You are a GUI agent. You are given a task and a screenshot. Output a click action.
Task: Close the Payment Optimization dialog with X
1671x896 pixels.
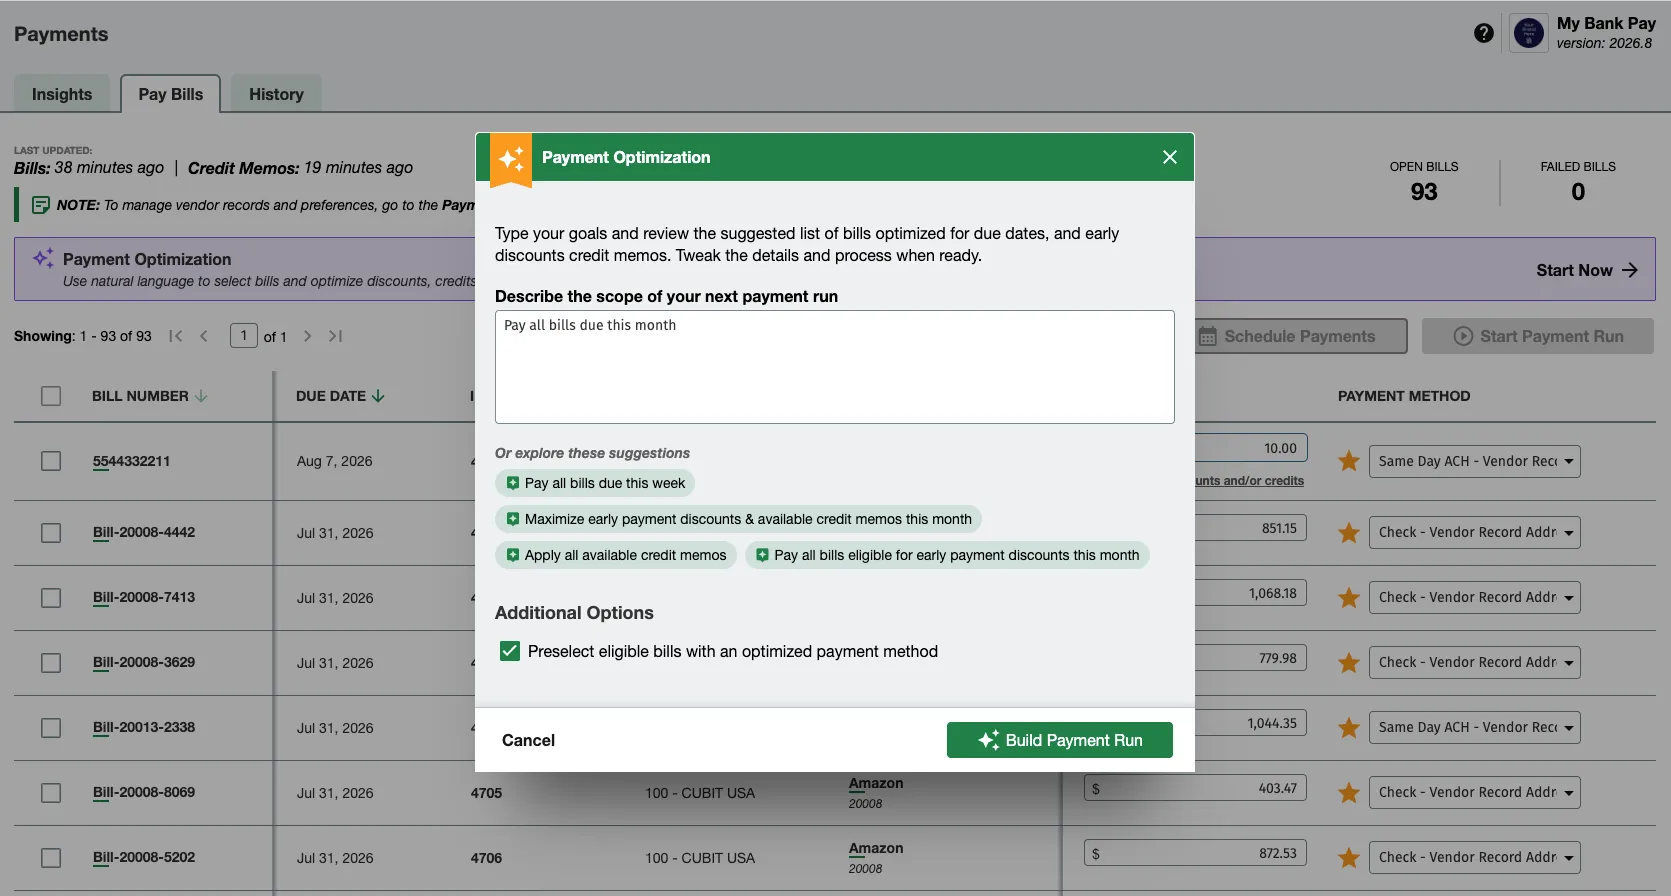1170,157
